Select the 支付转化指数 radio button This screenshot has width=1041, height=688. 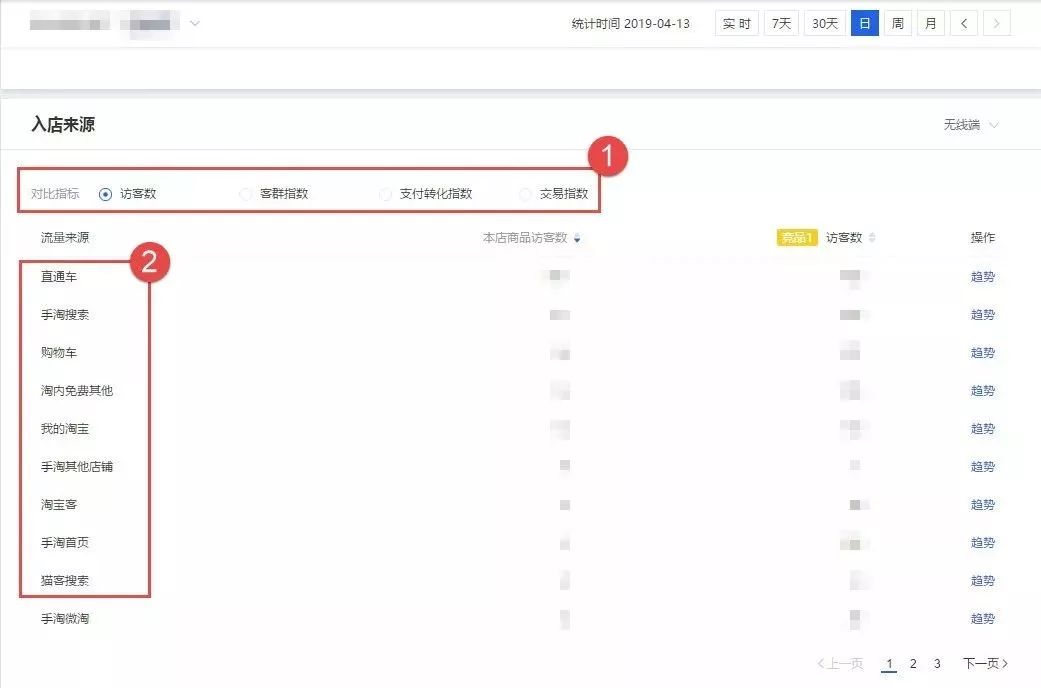point(385,193)
